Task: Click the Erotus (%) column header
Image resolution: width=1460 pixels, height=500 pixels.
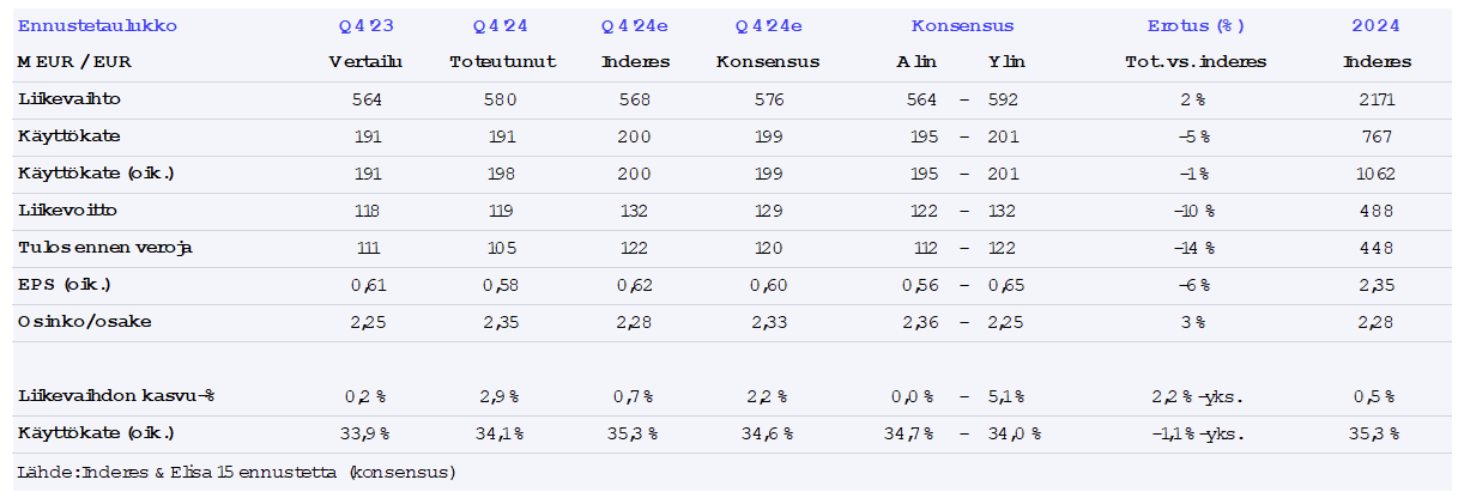Action: (1195, 26)
